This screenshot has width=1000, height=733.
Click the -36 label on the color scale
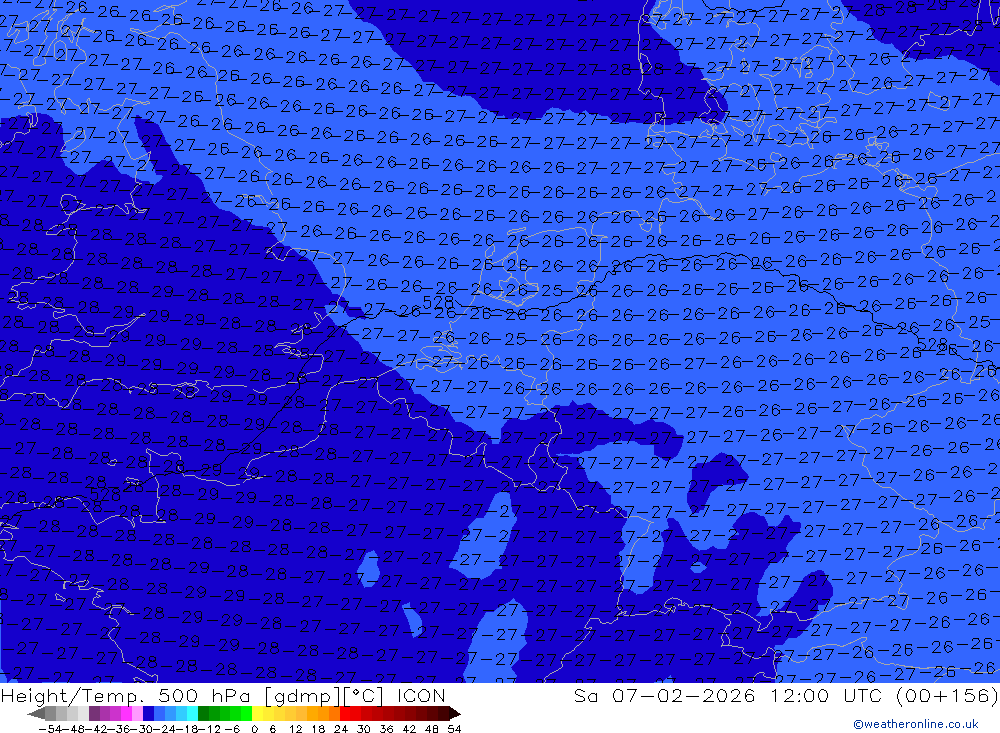coord(119,729)
